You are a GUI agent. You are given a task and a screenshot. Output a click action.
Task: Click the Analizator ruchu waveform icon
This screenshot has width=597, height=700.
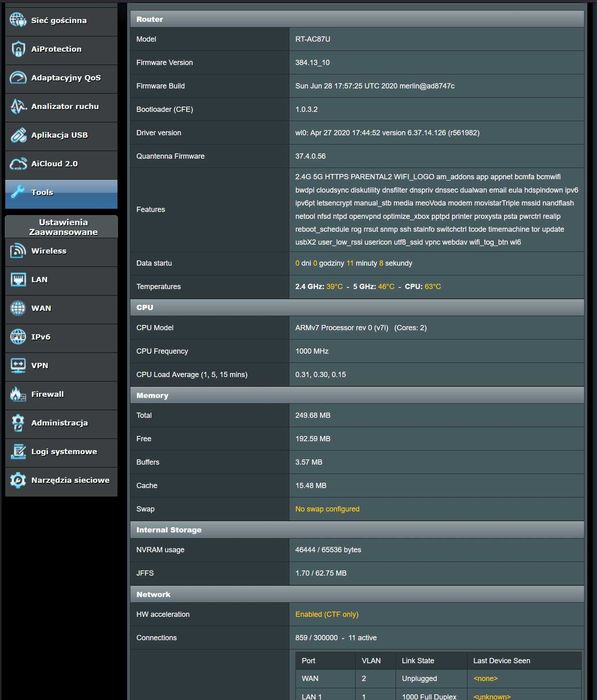(18, 106)
